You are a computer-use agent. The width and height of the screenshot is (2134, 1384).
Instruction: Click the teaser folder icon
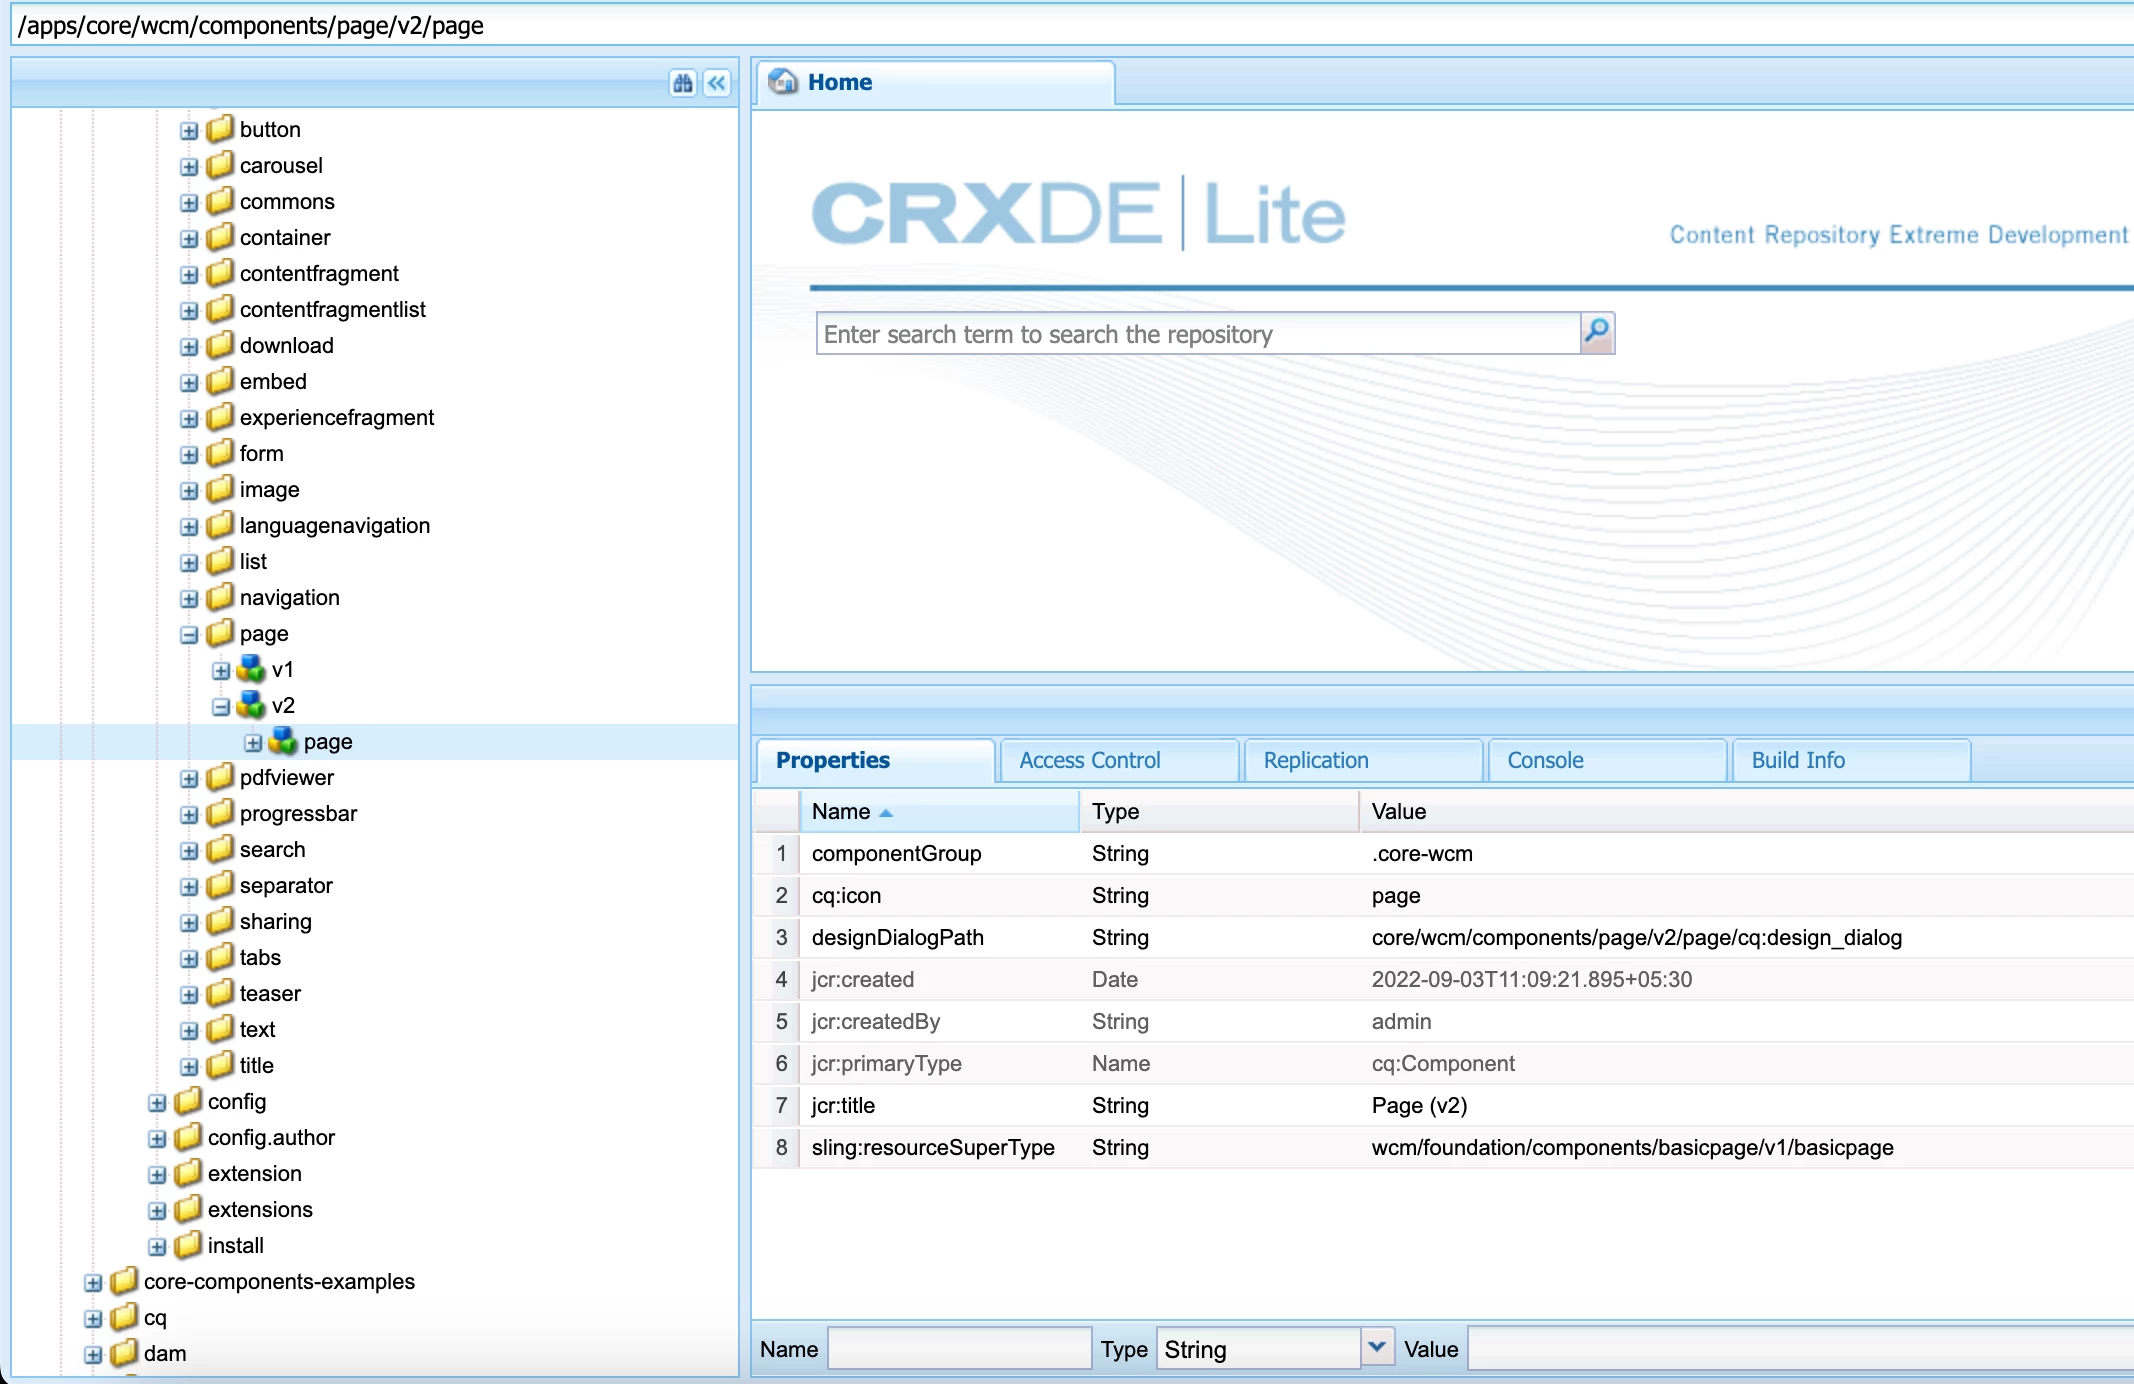click(220, 993)
